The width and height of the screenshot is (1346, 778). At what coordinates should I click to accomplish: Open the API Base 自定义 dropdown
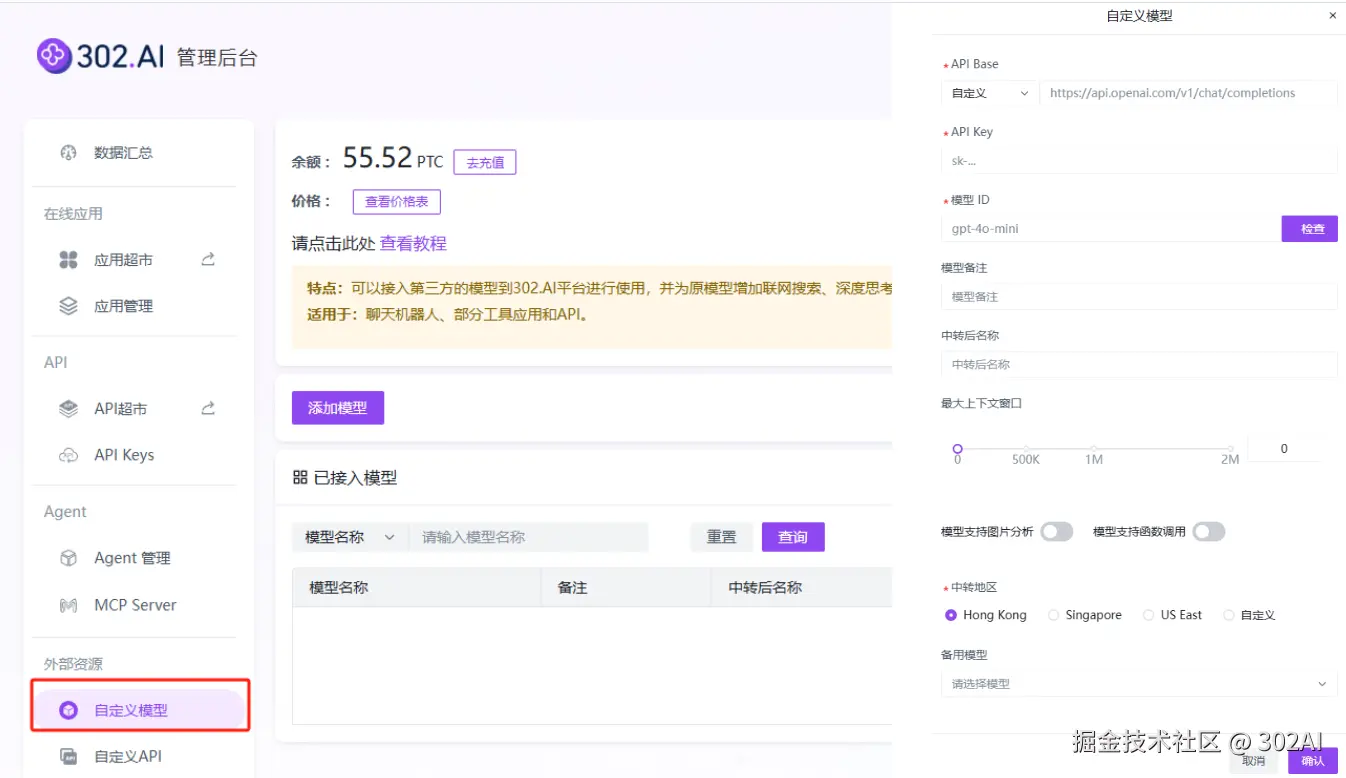coord(988,92)
